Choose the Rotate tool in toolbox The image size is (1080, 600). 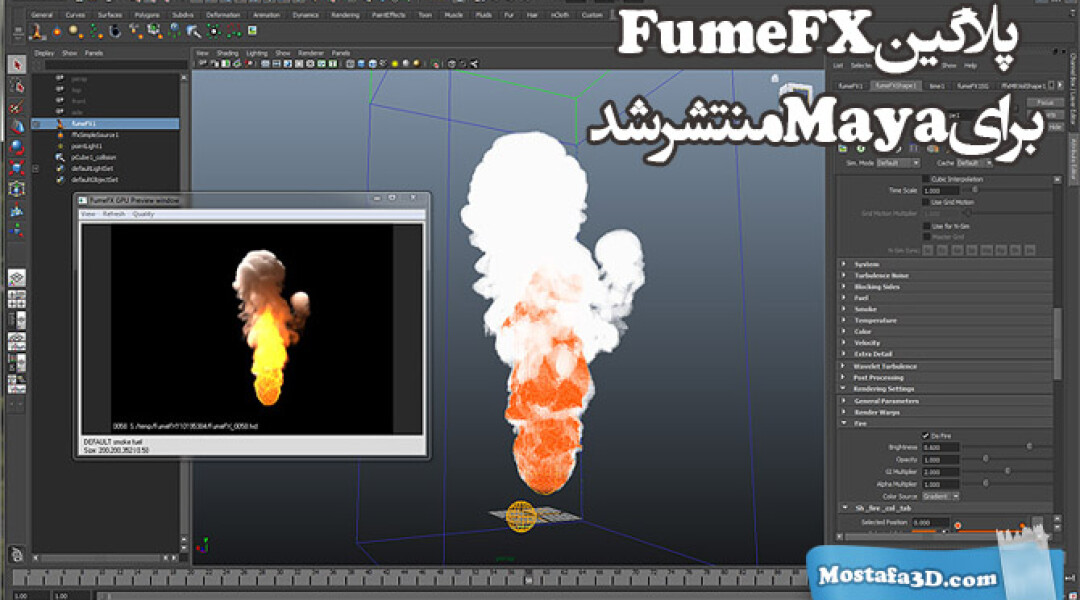tap(17, 148)
